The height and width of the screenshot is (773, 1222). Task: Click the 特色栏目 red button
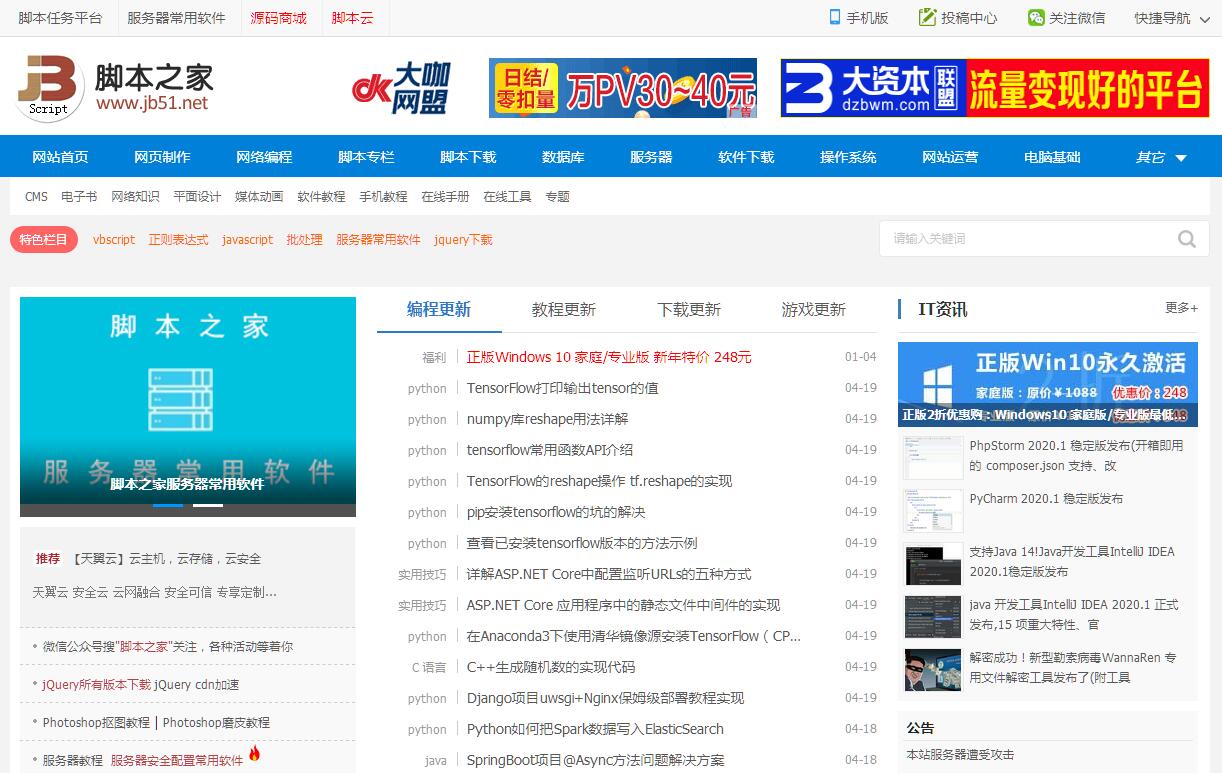click(44, 240)
